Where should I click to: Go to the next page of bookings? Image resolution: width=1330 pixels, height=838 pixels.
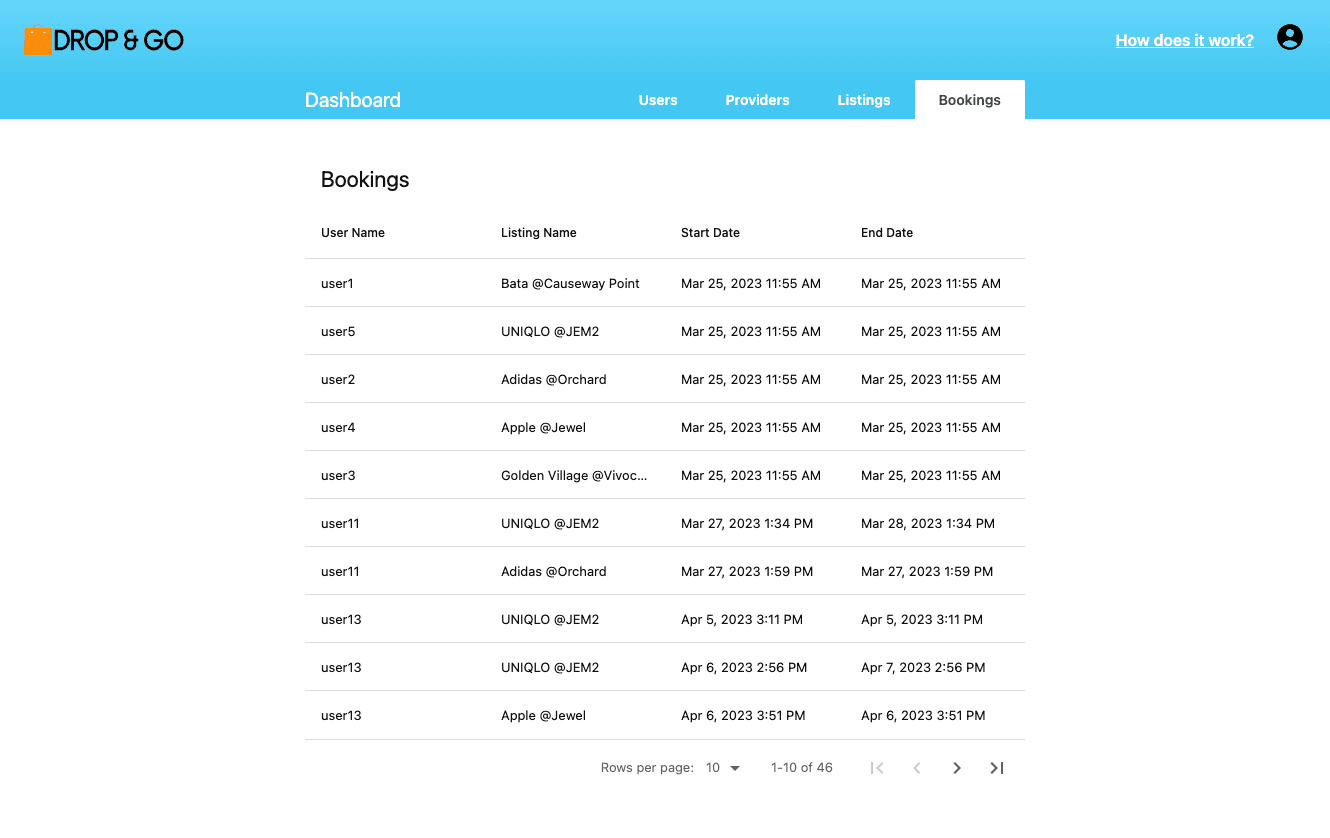coord(956,767)
